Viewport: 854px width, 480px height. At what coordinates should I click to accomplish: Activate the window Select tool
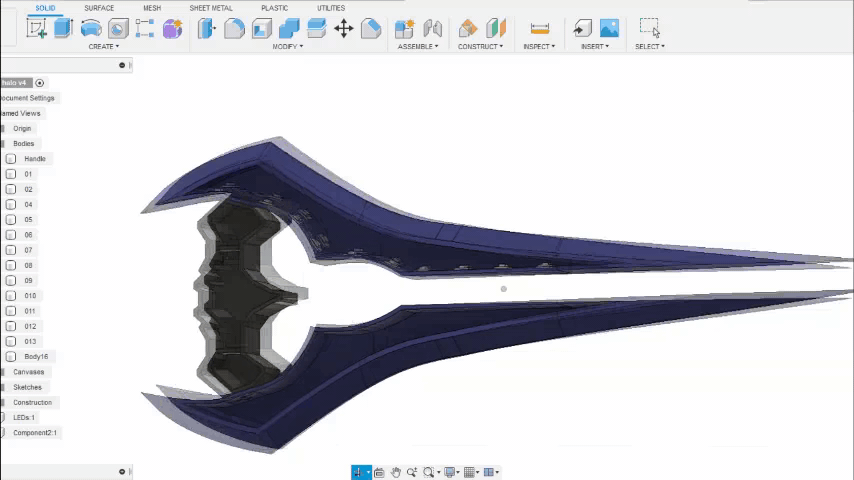point(649,27)
